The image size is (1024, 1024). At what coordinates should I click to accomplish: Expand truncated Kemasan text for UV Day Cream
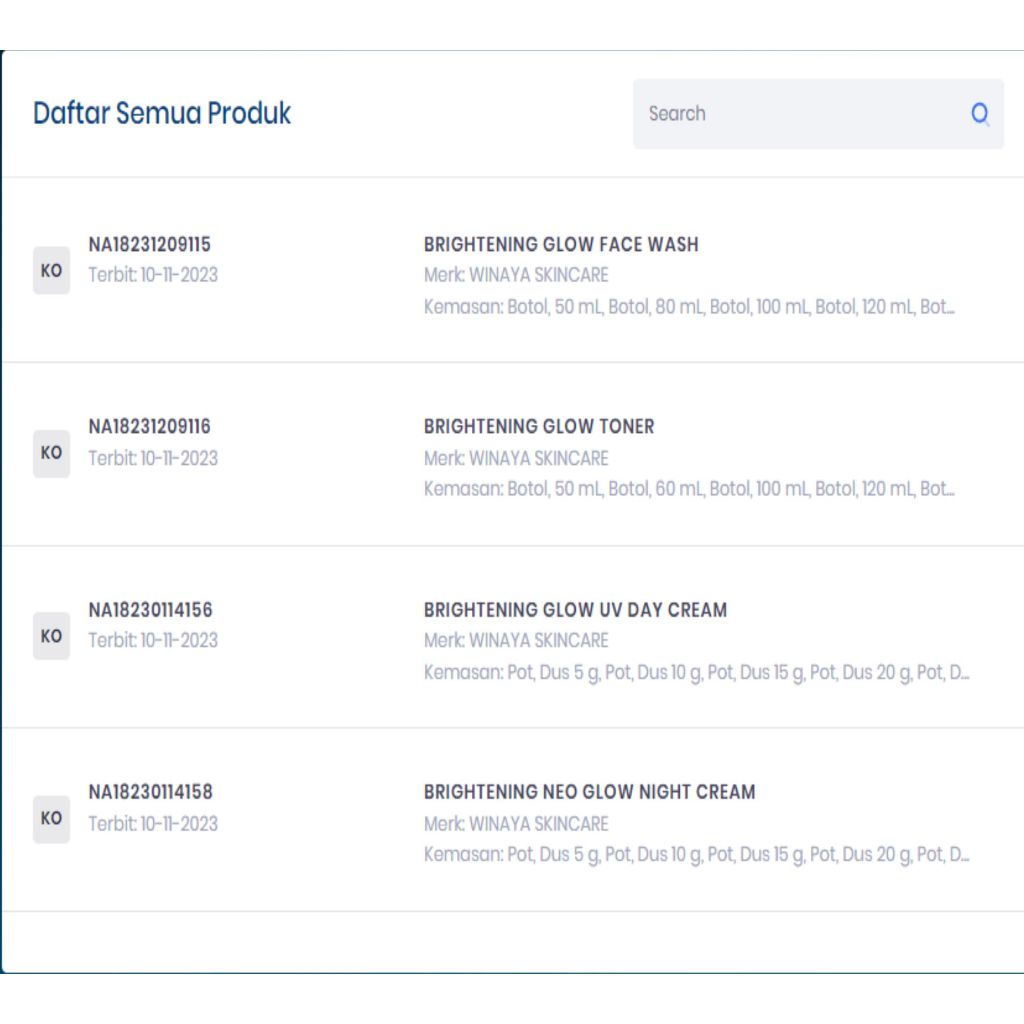(x=696, y=672)
